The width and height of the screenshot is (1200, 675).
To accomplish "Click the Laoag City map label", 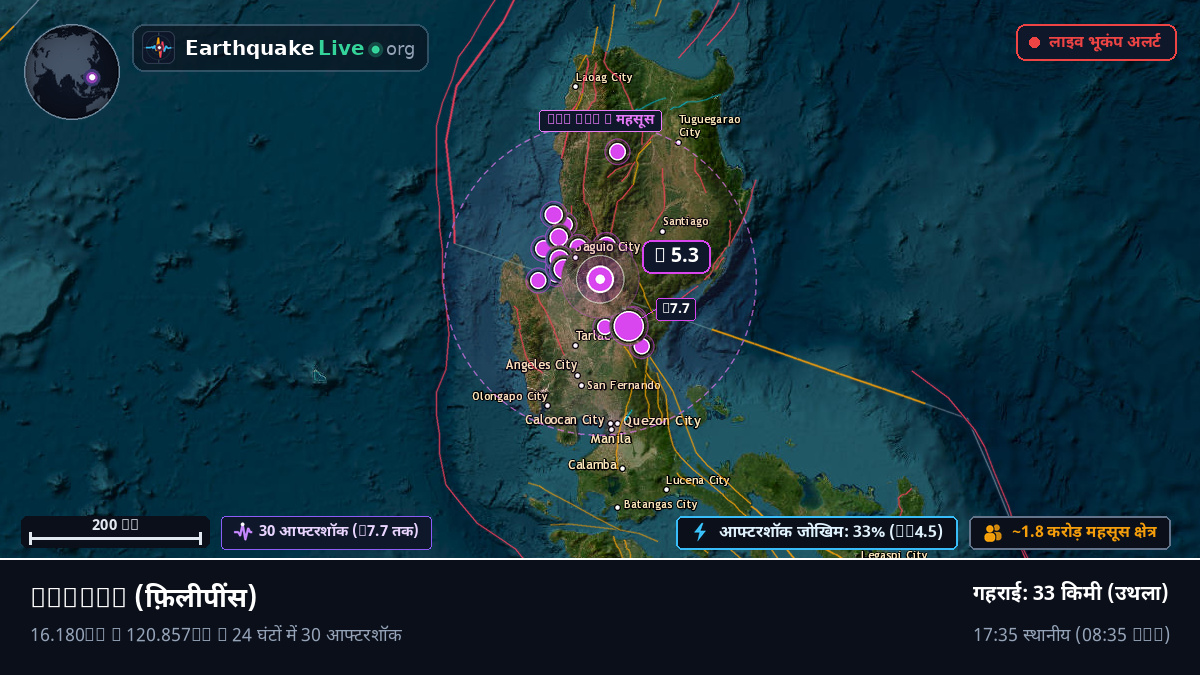I will [604, 77].
